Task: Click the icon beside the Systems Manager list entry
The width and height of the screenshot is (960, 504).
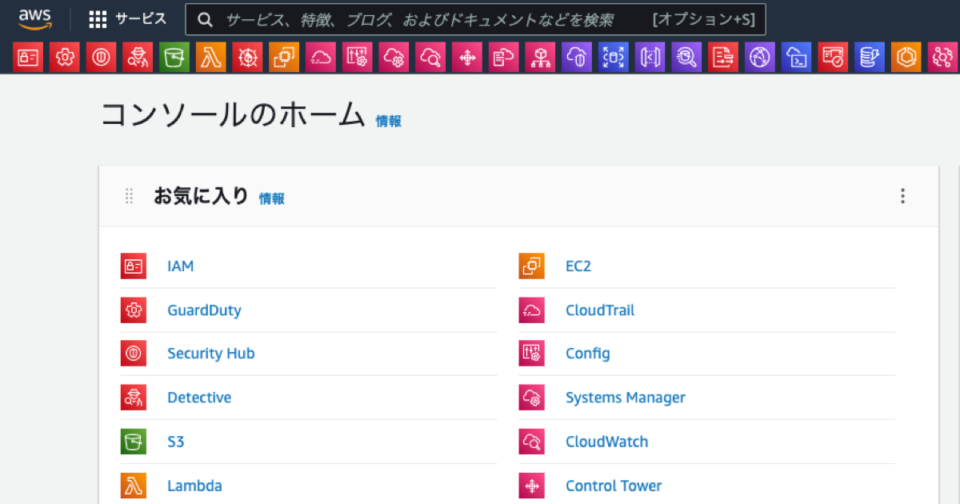Action: [531, 397]
